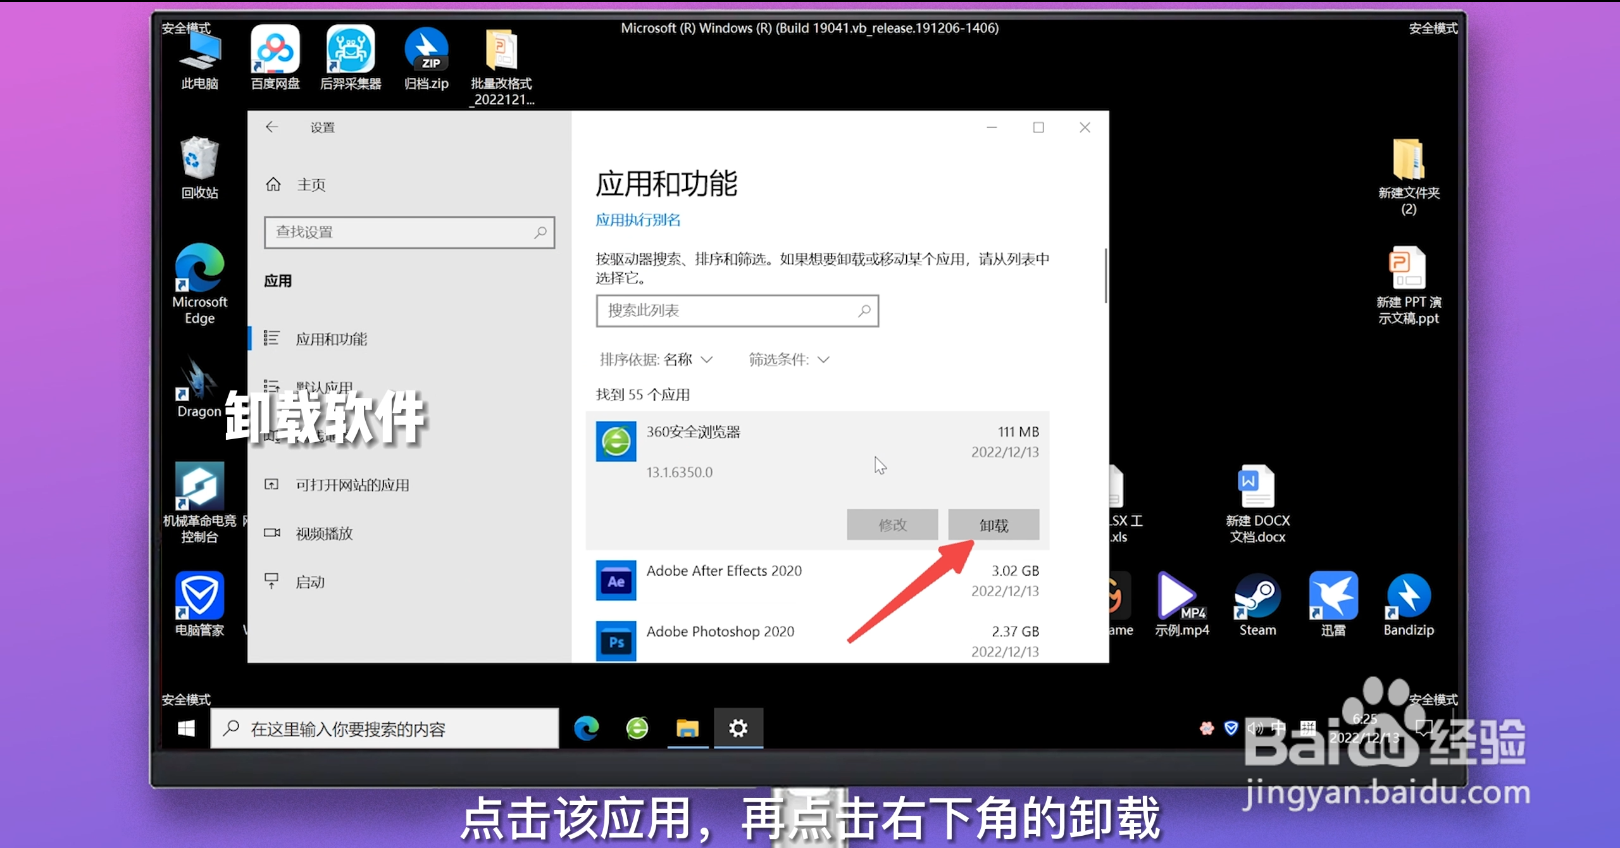Open 百度网盘 desktop icon

275,58
